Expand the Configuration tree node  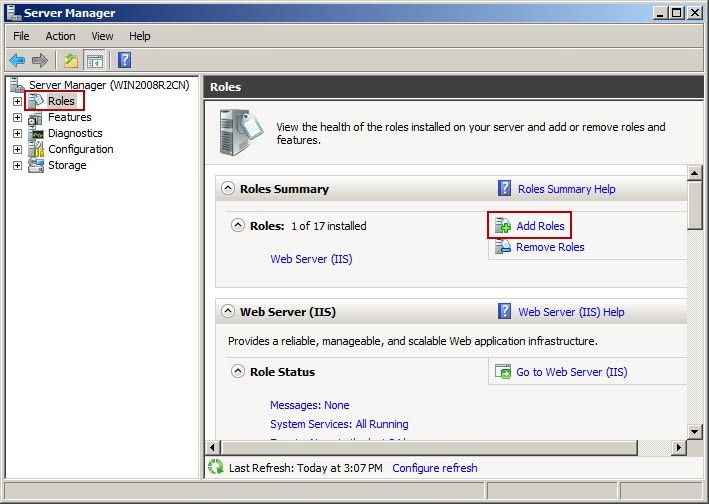(x=17, y=149)
